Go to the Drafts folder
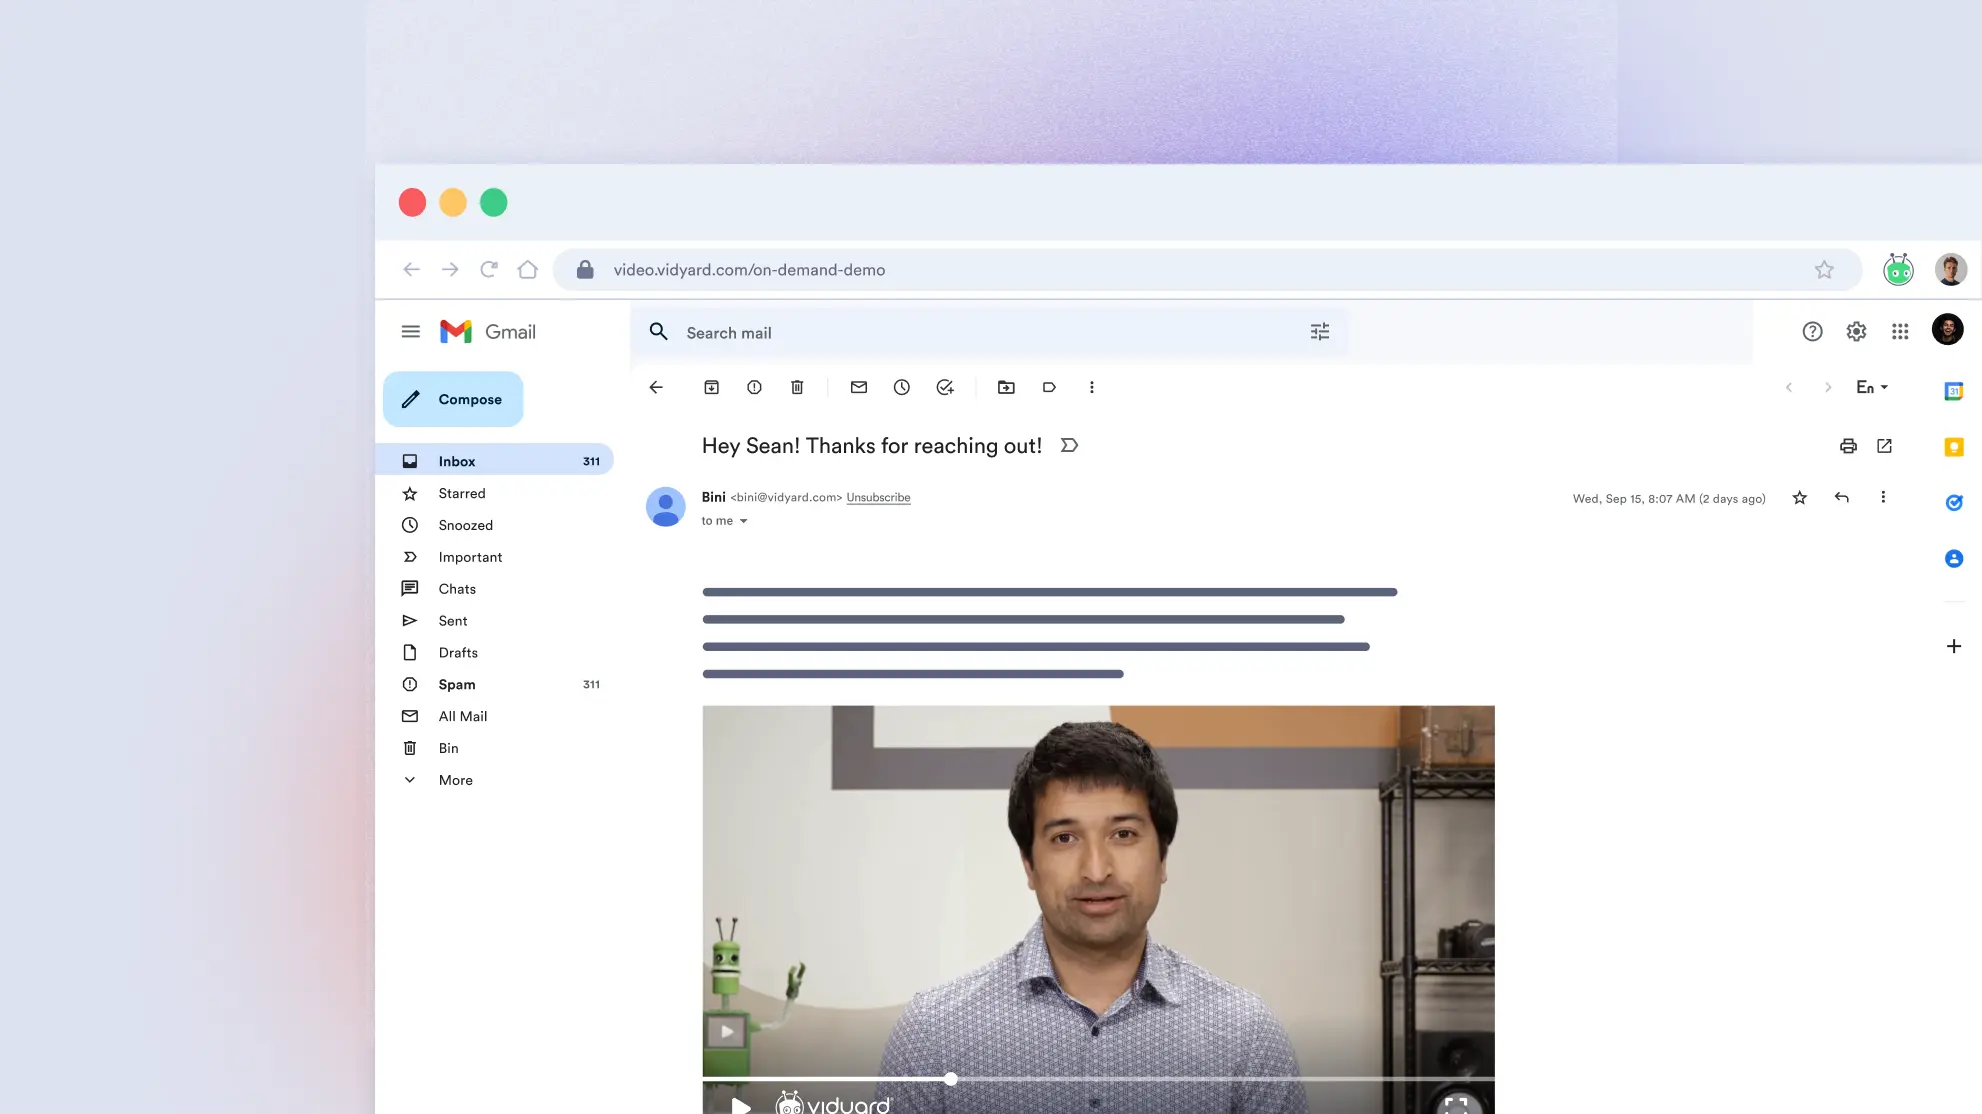This screenshot has height=1114, width=1982. [x=458, y=652]
